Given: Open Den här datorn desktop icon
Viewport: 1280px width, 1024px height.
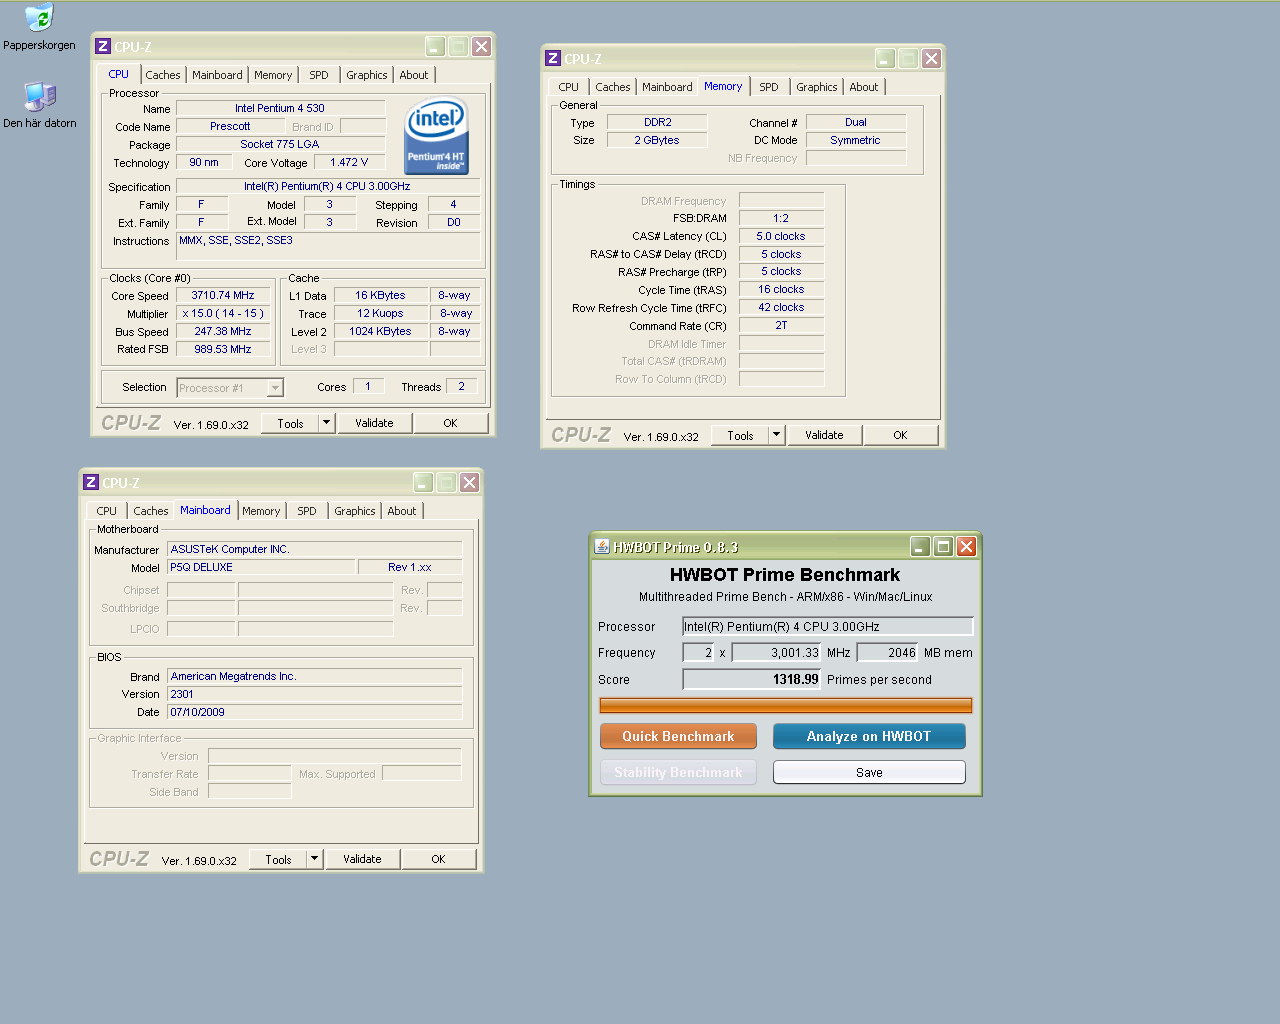Looking at the screenshot, I should click(x=39, y=104).
